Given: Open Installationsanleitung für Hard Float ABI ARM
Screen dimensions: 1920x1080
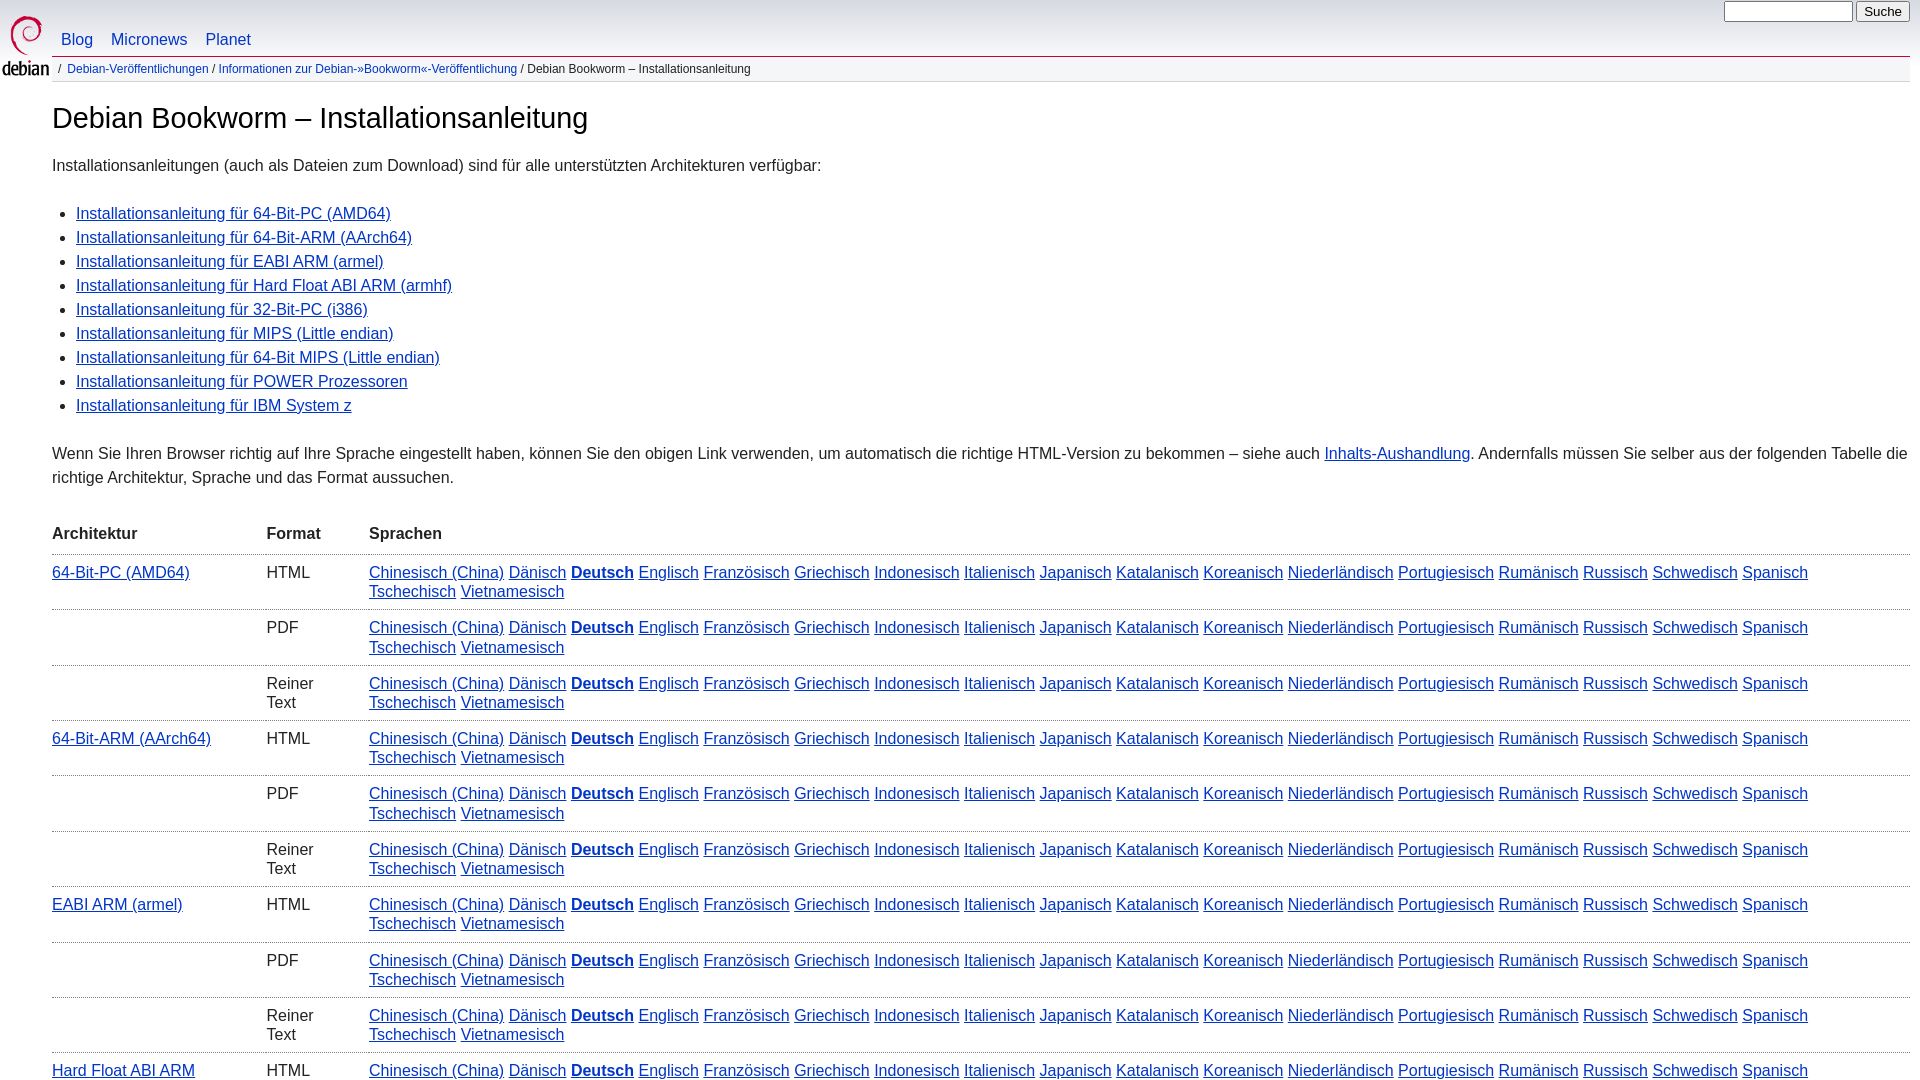Looking at the screenshot, I should click(264, 286).
